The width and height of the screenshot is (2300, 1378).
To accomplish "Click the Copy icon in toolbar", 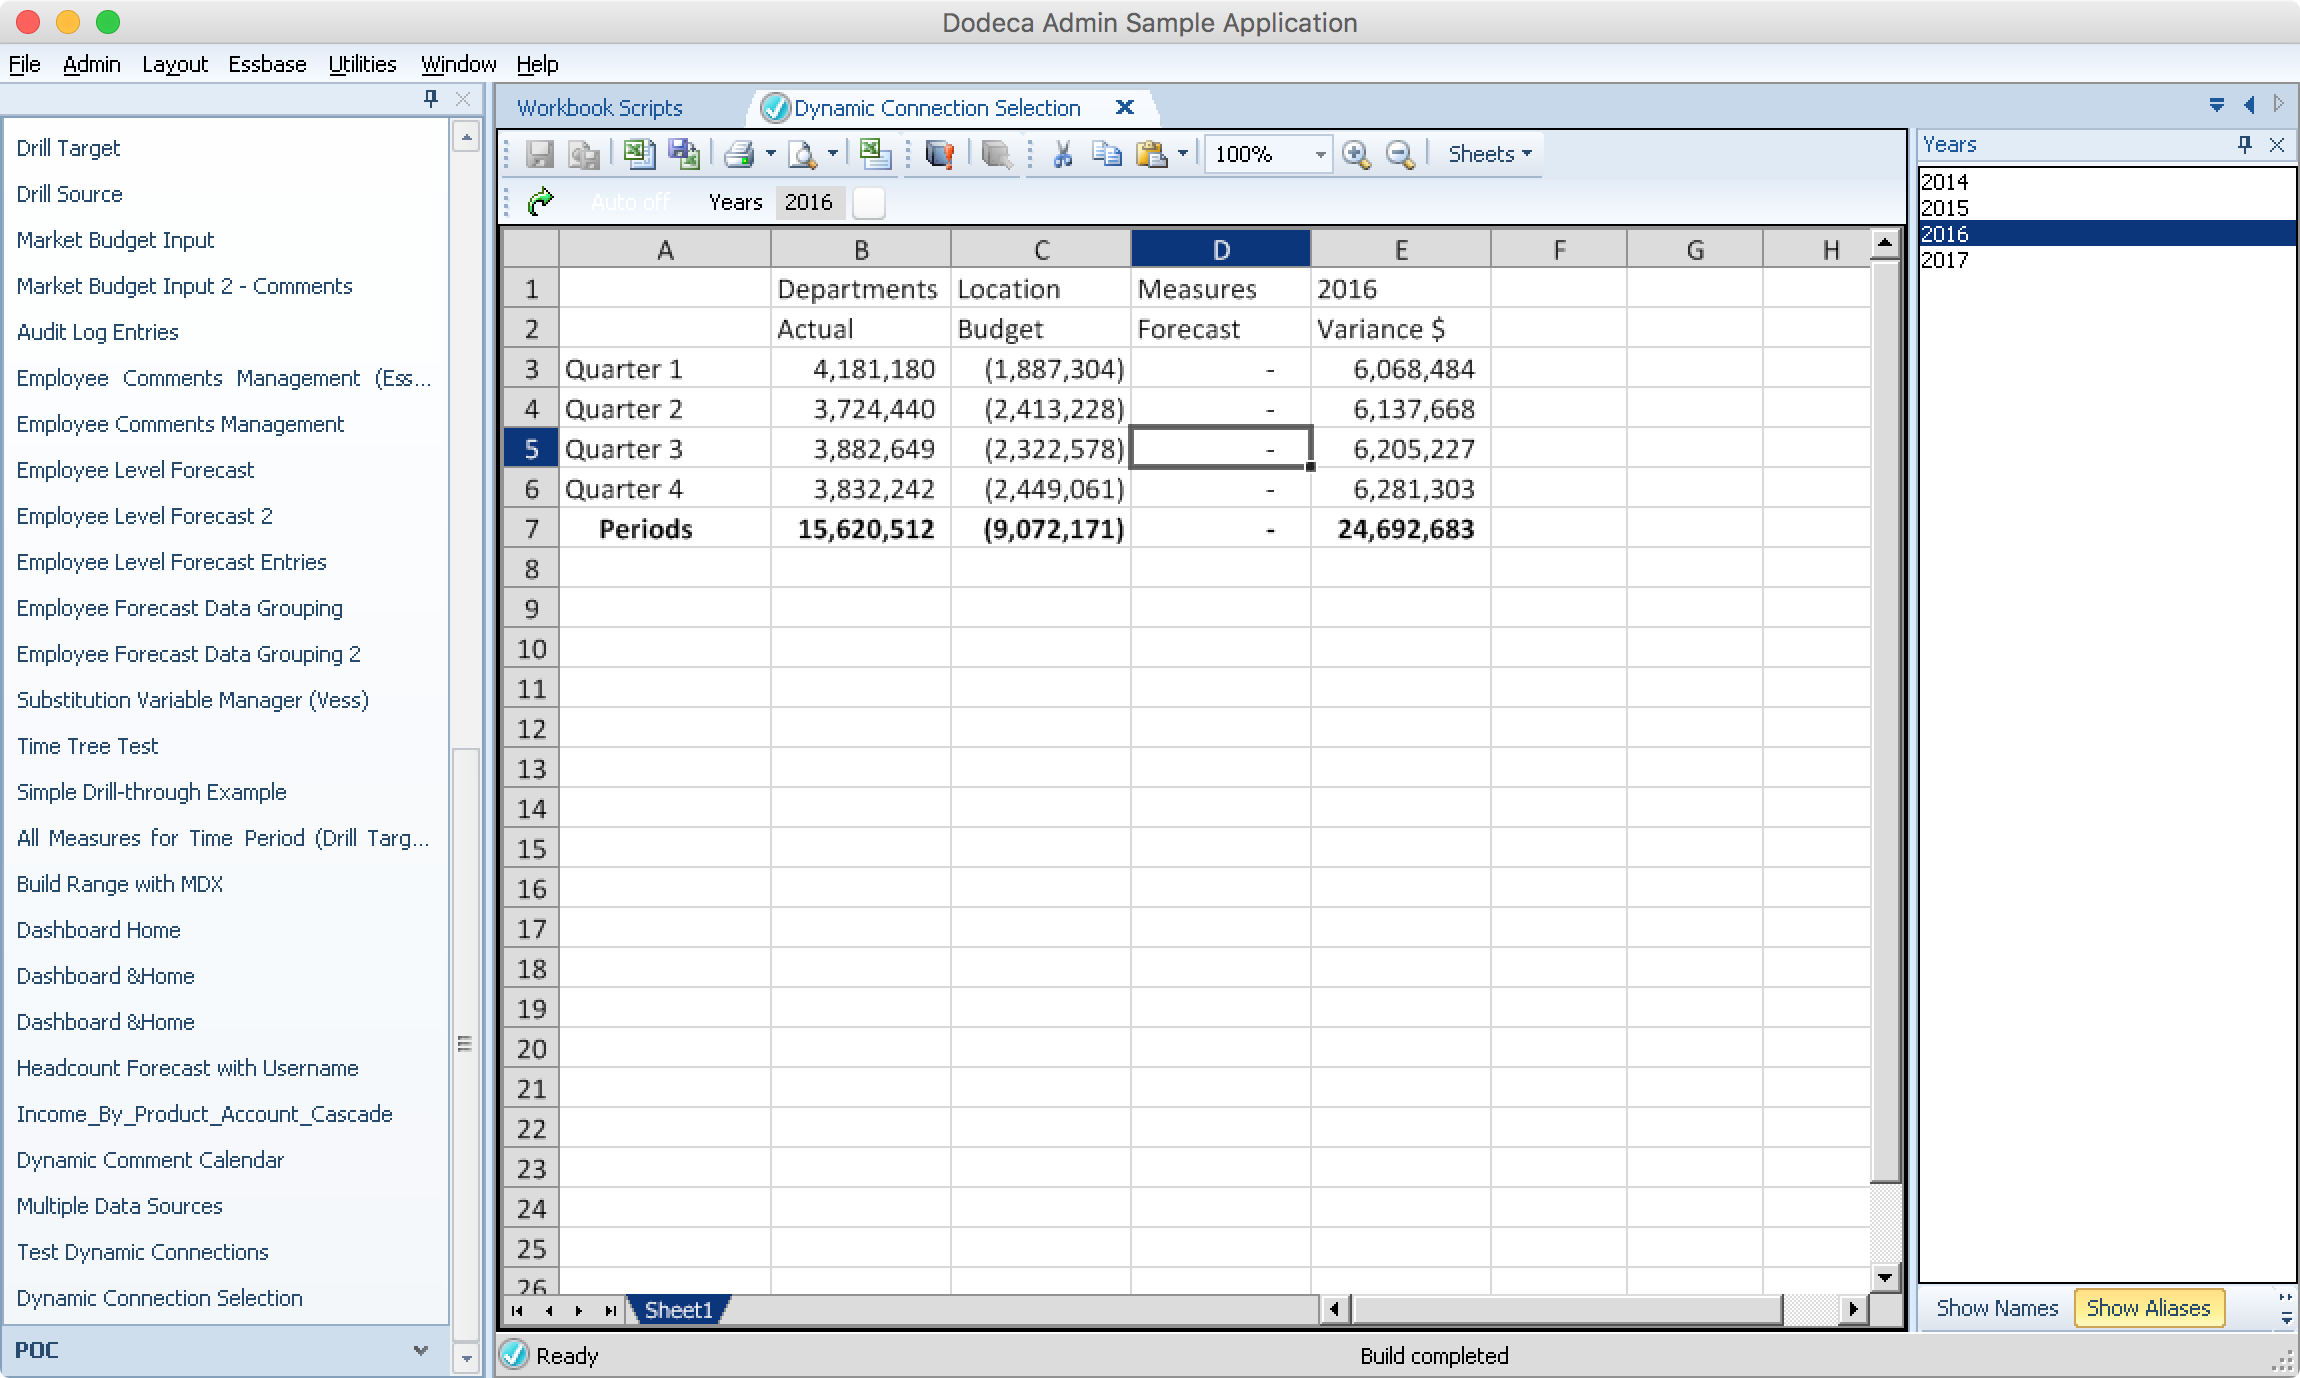I will (x=1106, y=154).
